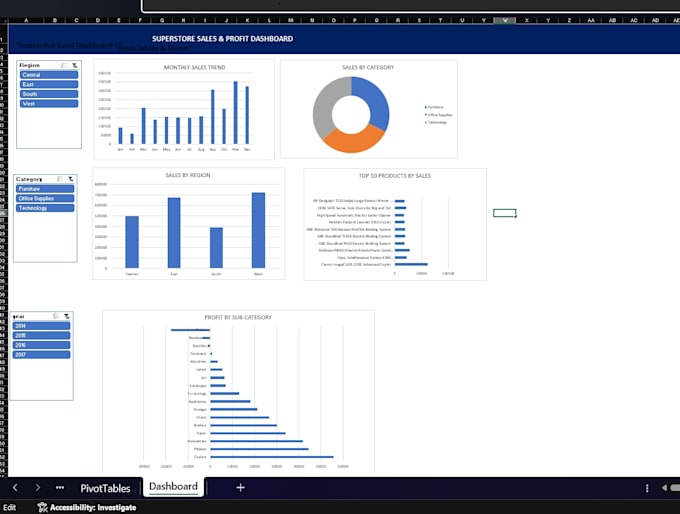Image resolution: width=680 pixels, height=514 pixels.
Task: Filter the Category slicer to Technology
Action: pos(45,208)
